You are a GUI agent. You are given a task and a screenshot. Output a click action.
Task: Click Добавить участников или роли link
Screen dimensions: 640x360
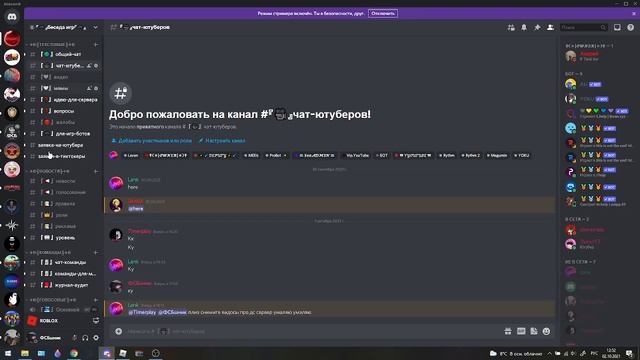click(151, 140)
